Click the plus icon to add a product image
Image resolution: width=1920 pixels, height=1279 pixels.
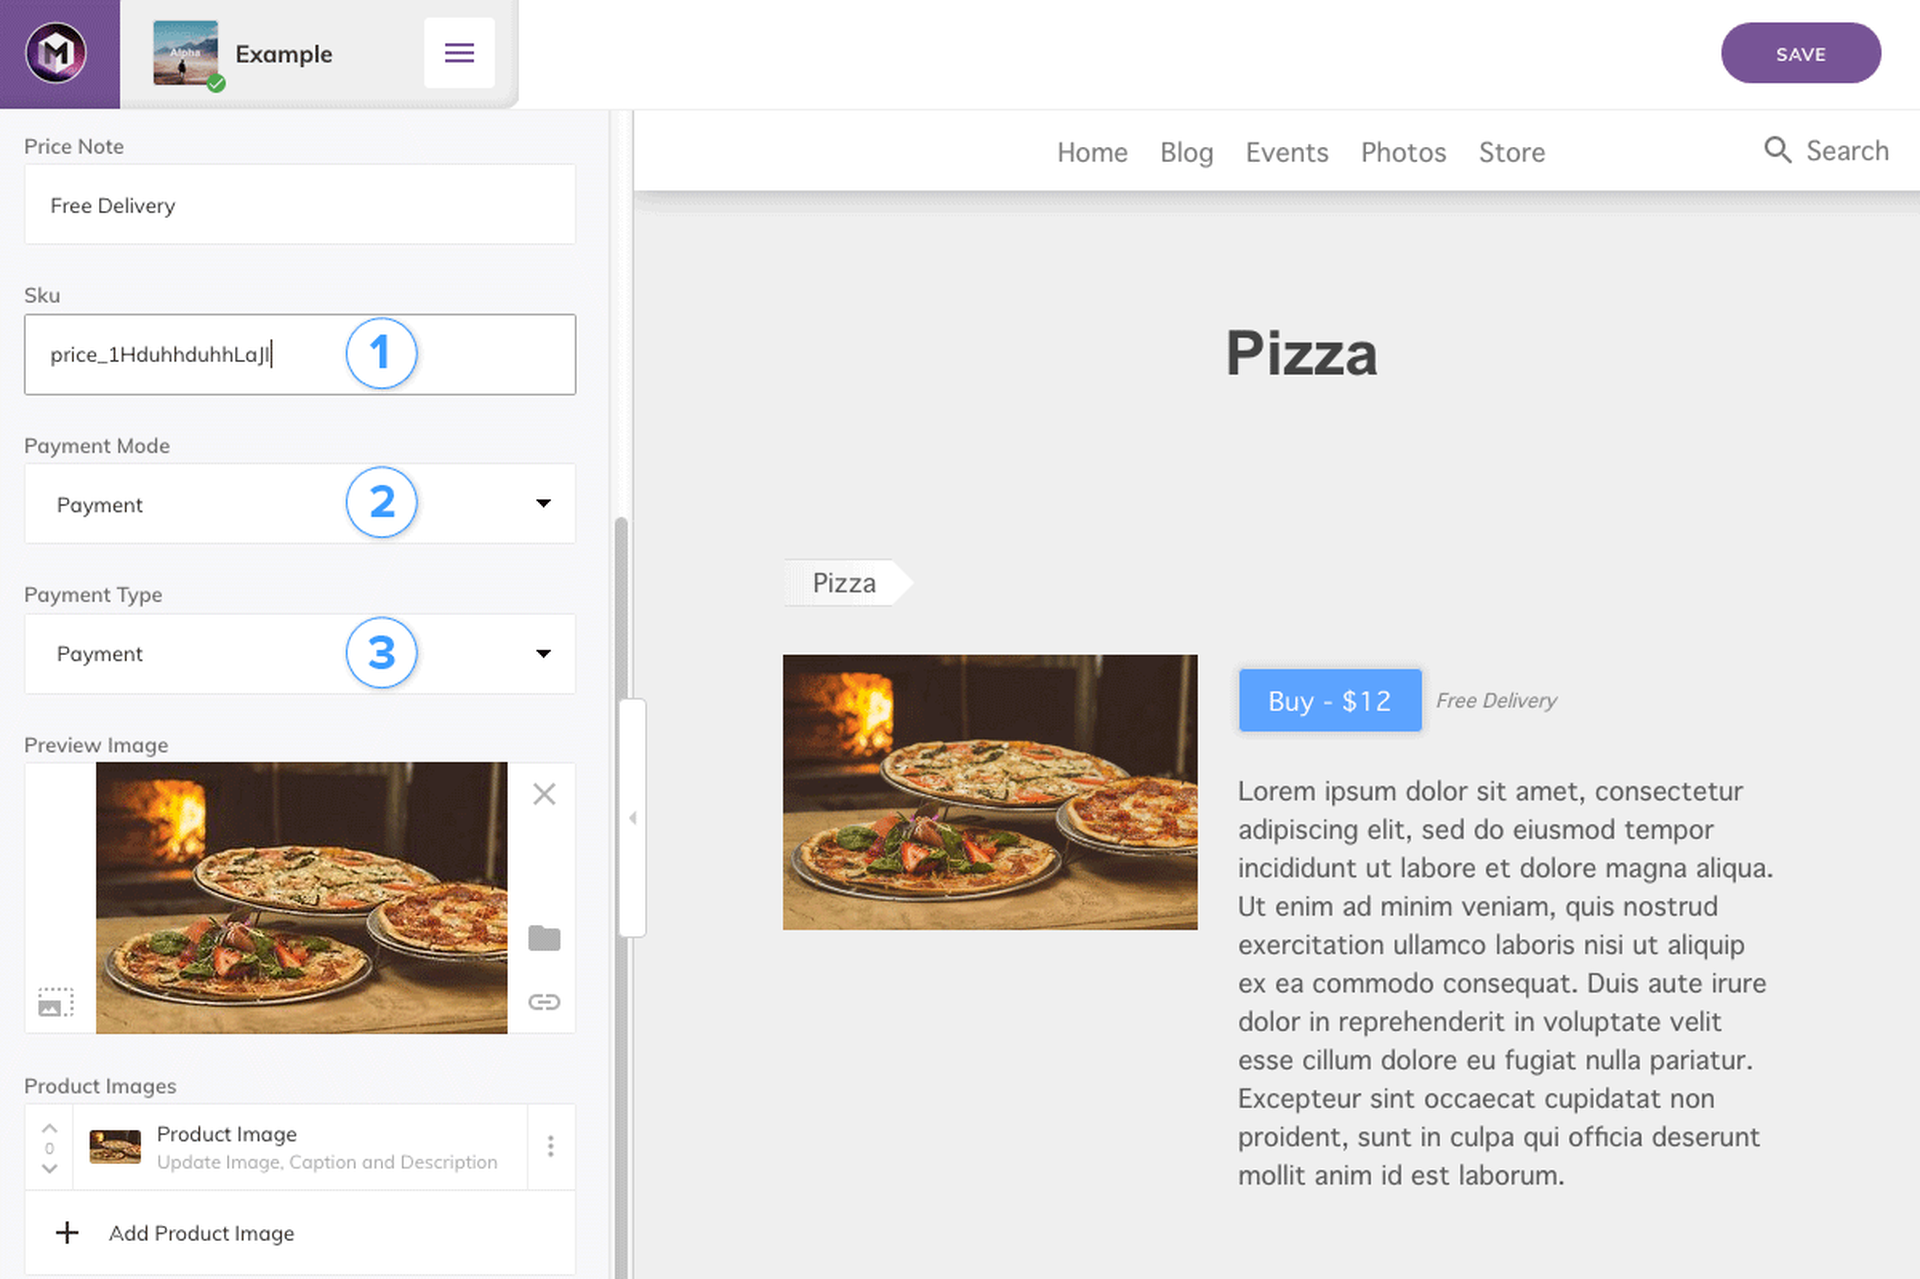tap(67, 1233)
